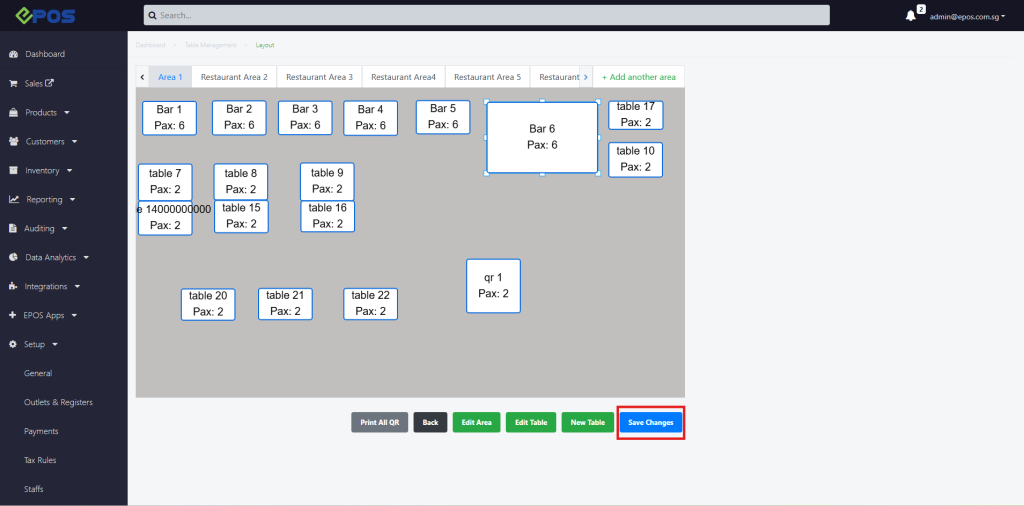Click the Sales cart icon
Image resolution: width=1024 pixels, height=506 pixels.
(13, 84)
